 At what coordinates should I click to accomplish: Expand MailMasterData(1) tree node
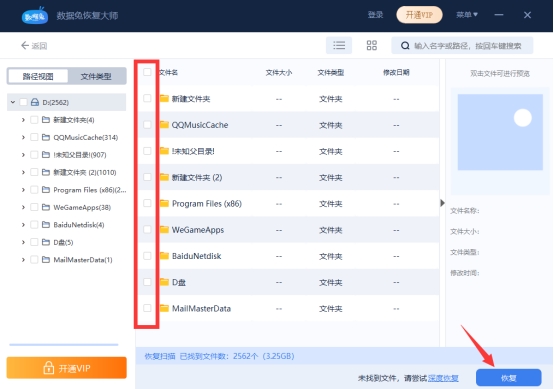coord(23,260)
